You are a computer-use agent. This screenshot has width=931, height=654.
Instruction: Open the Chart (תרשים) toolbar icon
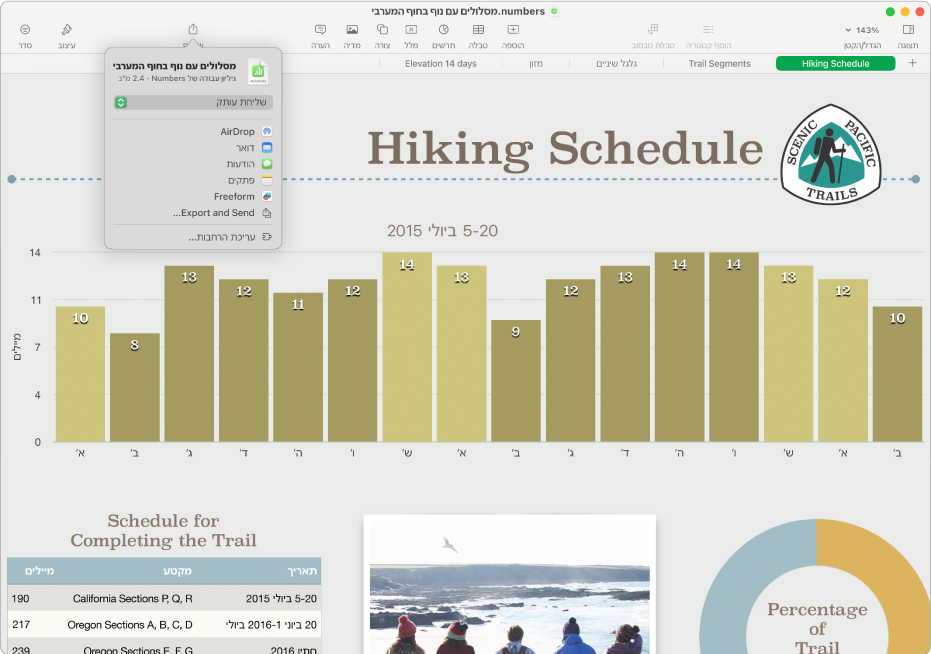tap(444, 29)
